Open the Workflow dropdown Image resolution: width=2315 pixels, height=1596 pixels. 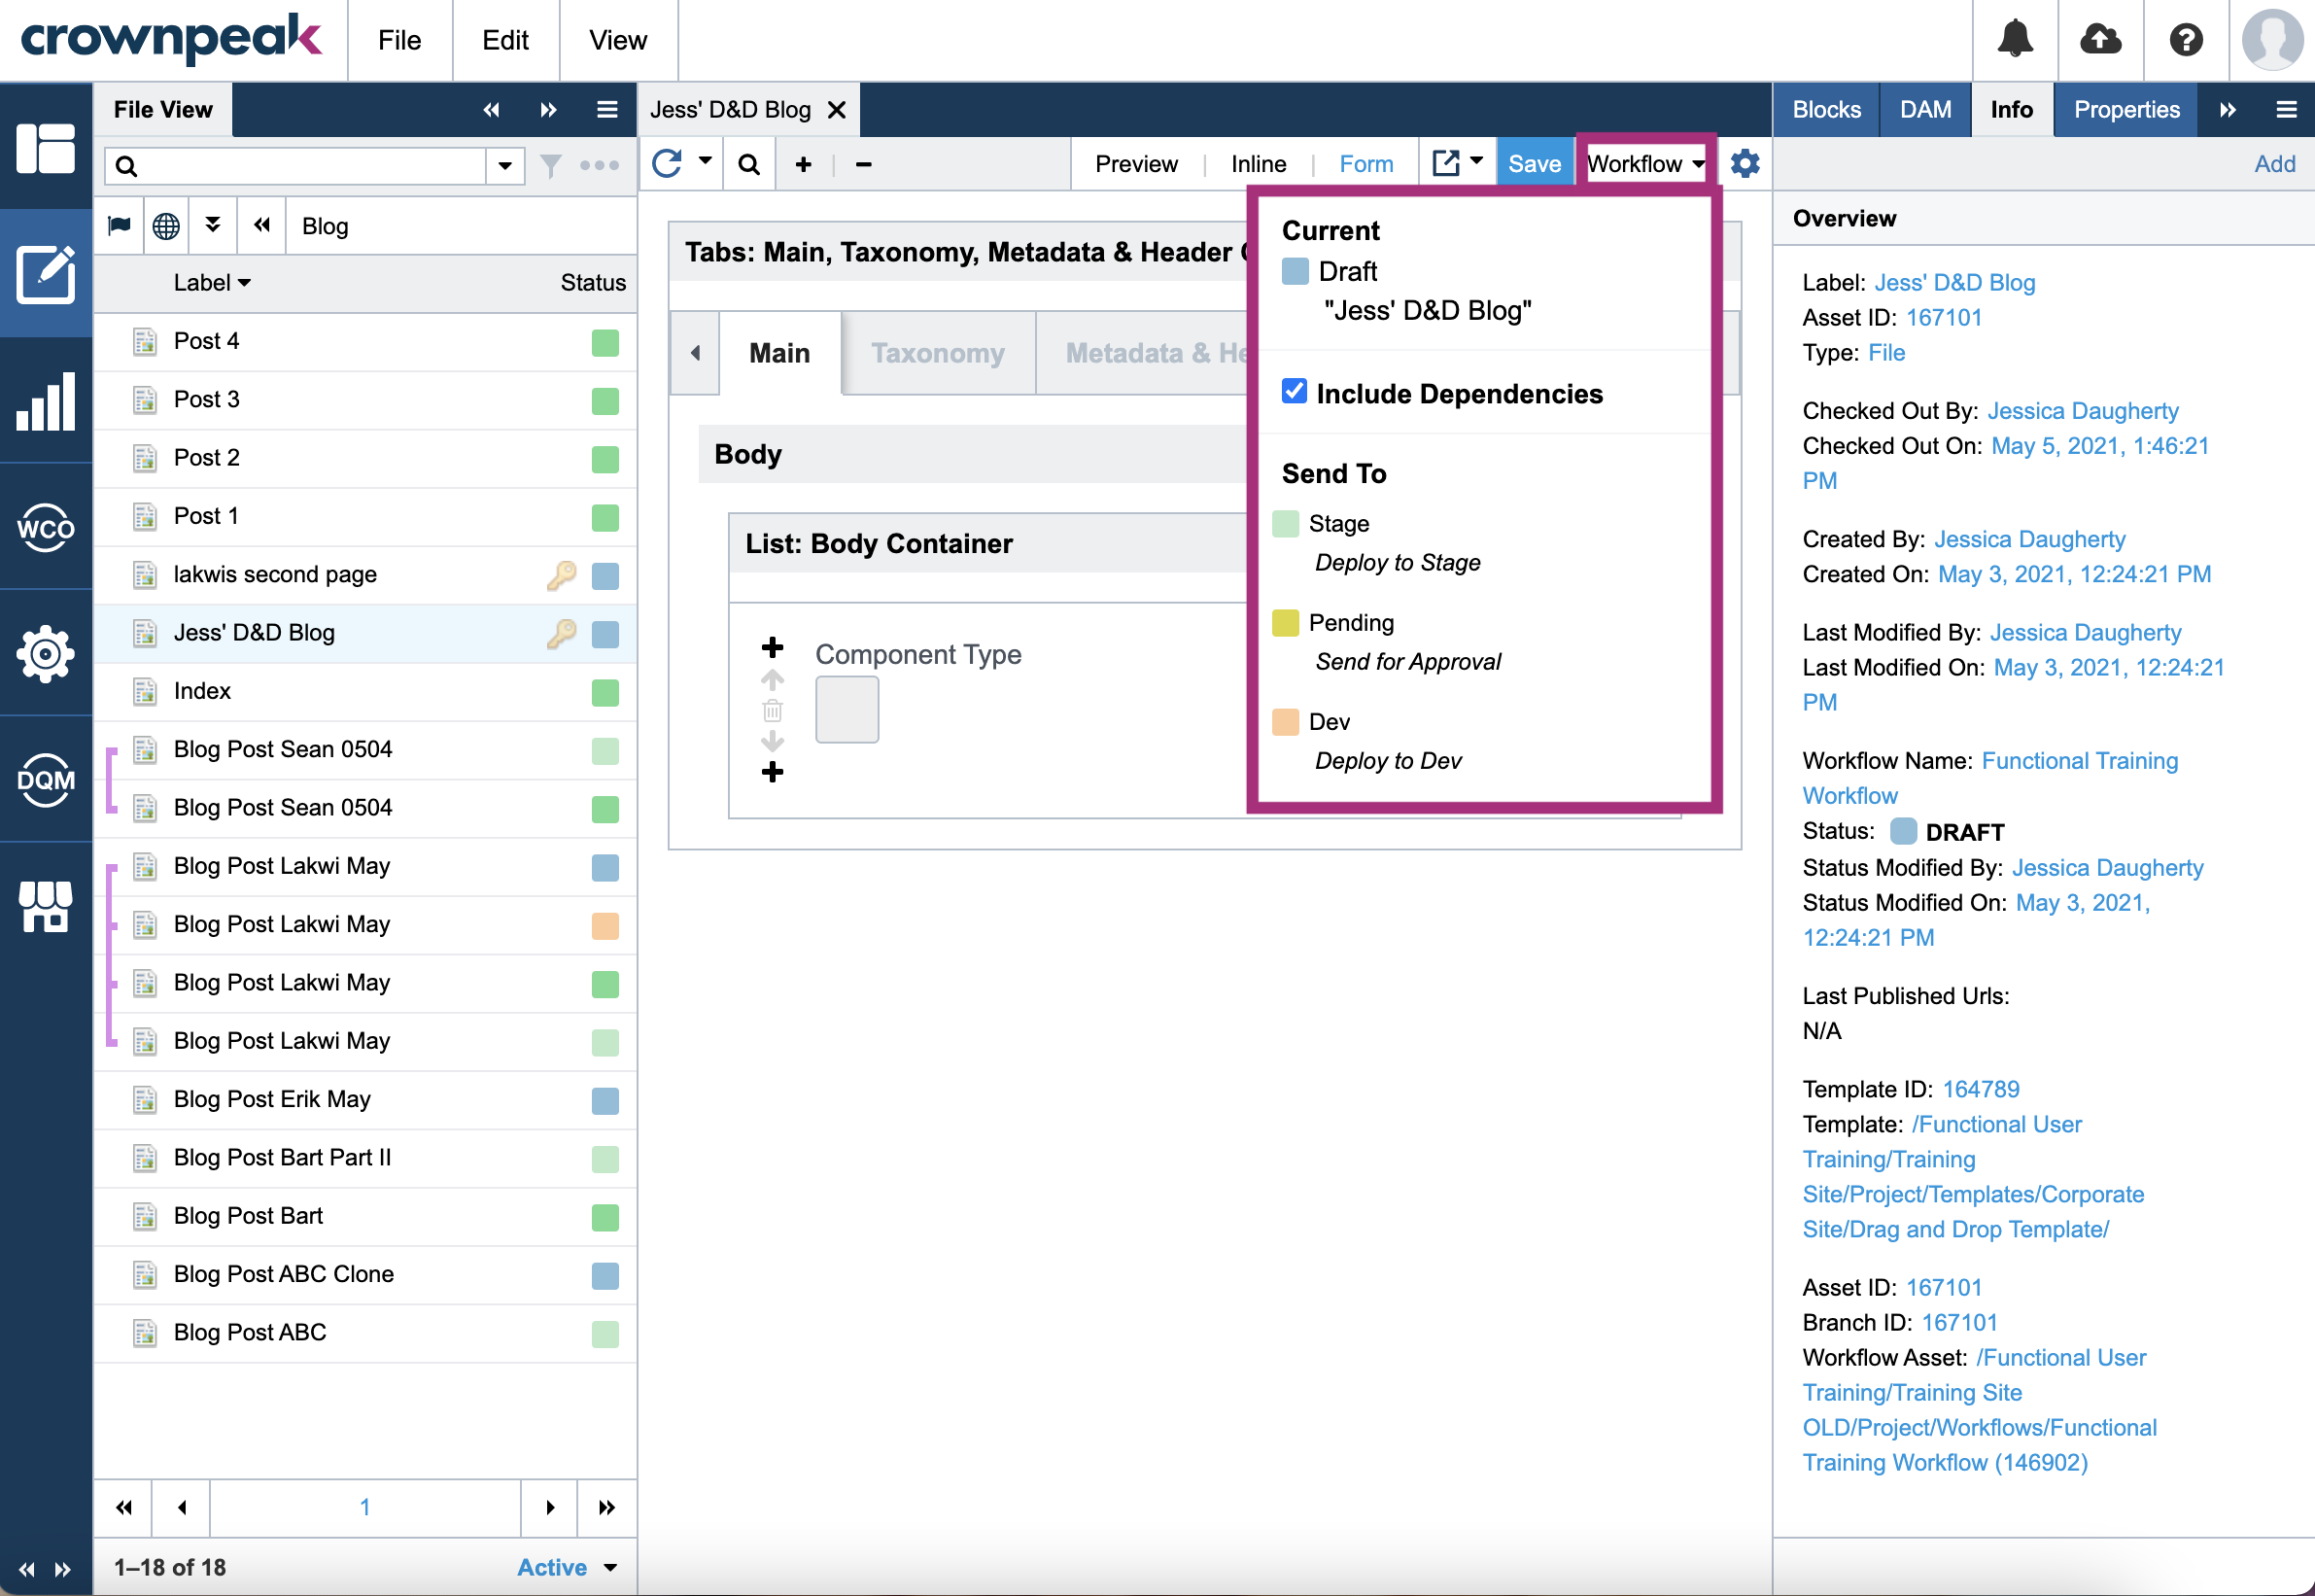1646,163
